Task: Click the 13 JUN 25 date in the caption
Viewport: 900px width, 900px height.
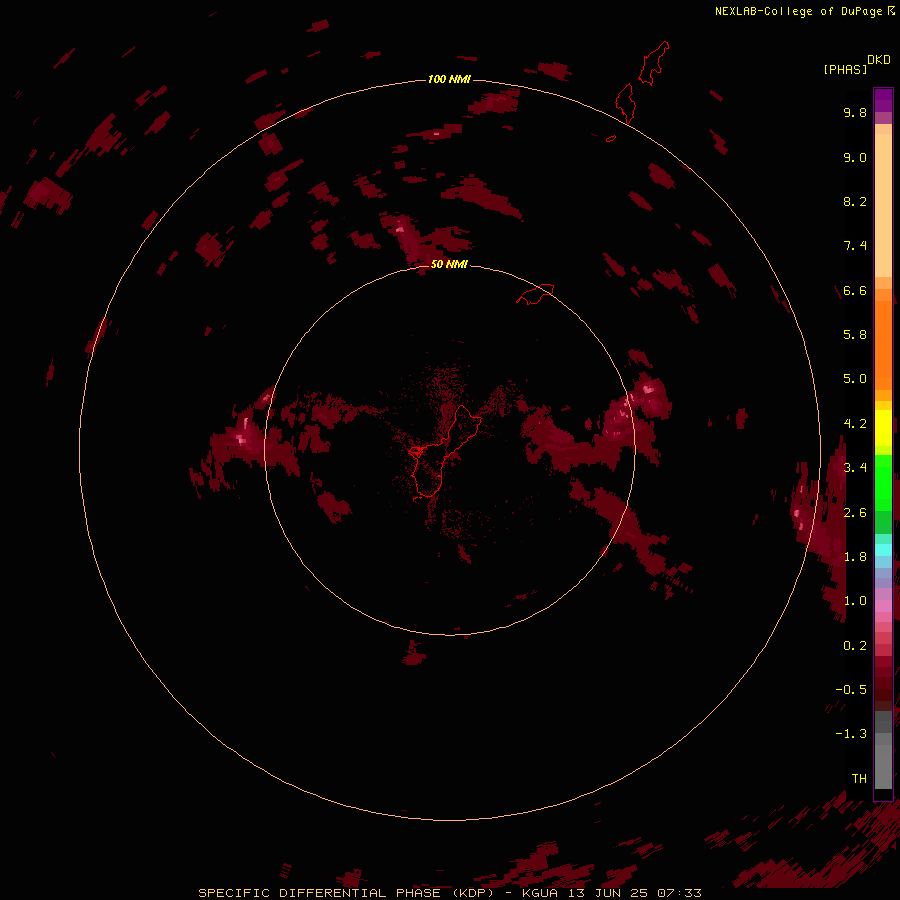Action: pos(610,893)
